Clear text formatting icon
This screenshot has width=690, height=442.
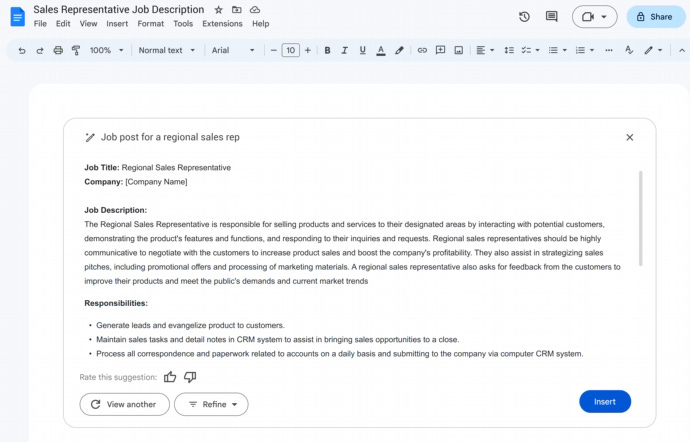[629, 50]
